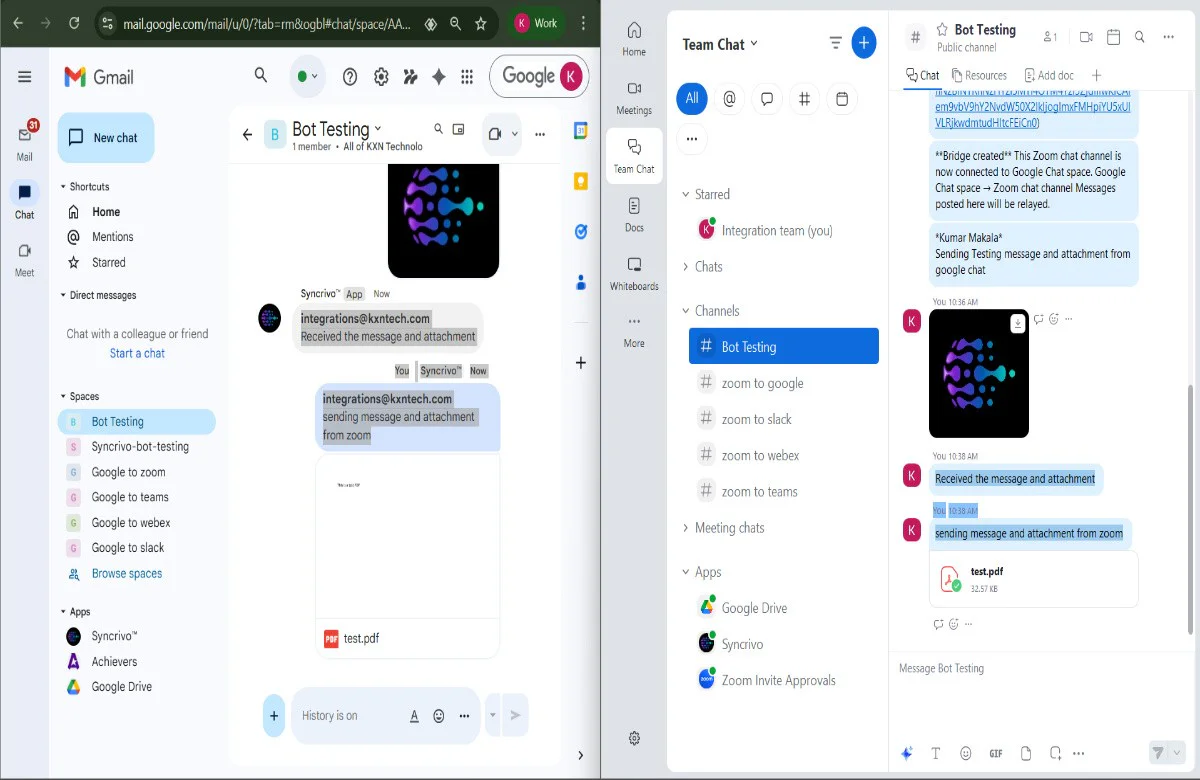This screenshot has width=1200, height=780.
Task: Open more options in Google Chat header
Action: (540, 134)
